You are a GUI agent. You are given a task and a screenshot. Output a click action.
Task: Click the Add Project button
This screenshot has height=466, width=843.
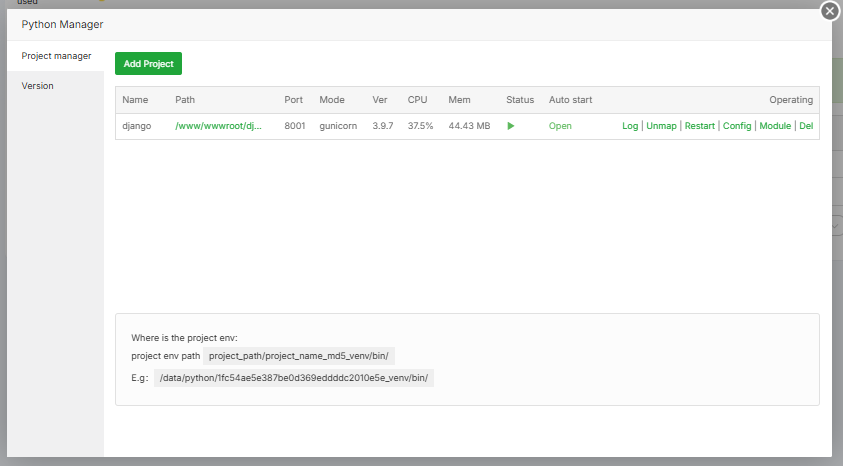pos(148,63)
